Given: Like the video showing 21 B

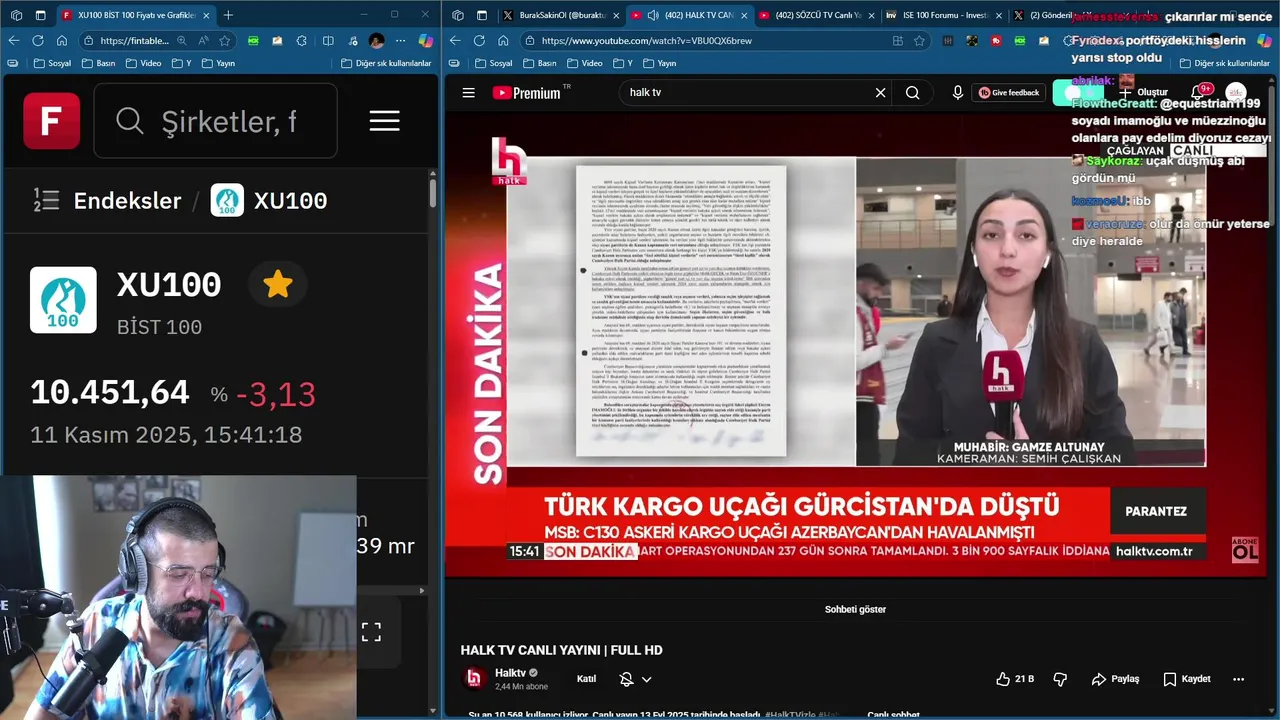Looking at the screenshot, I should coord(1014,679).
